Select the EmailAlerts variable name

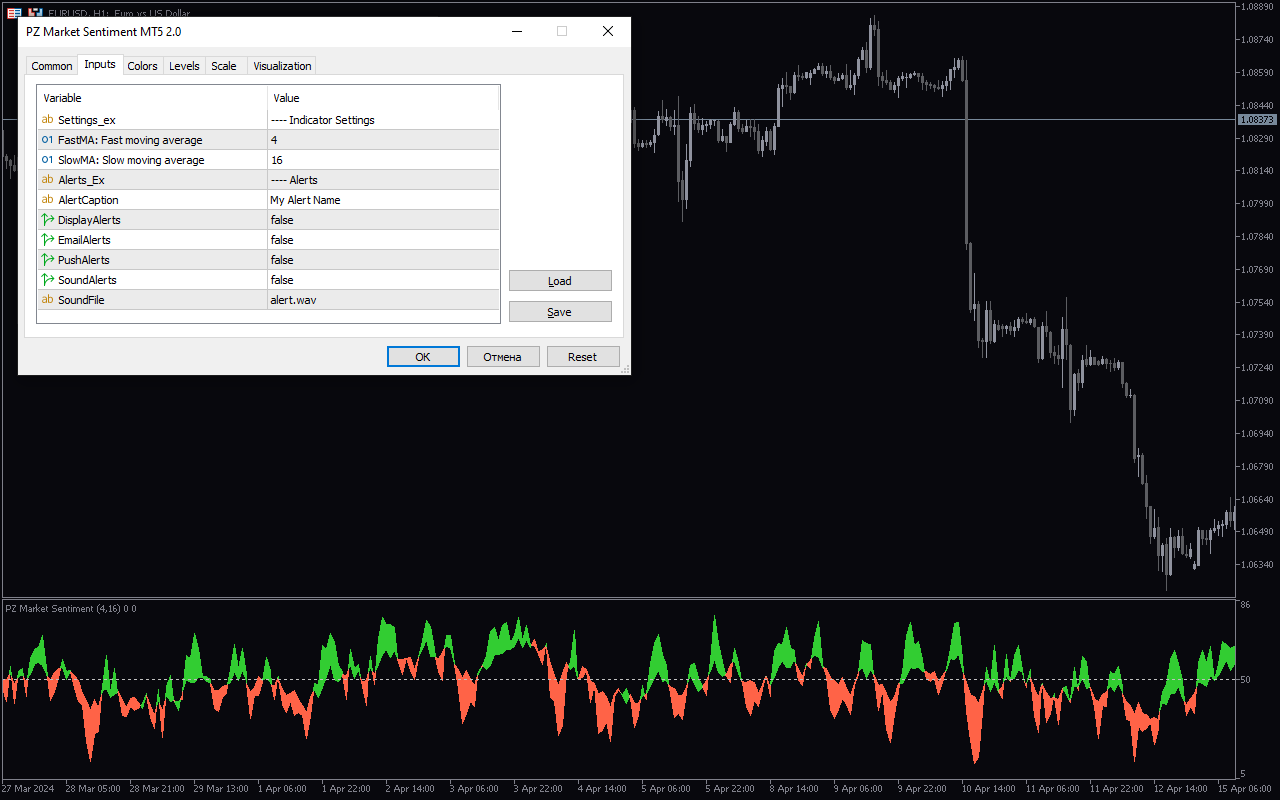tap(84, 240)
